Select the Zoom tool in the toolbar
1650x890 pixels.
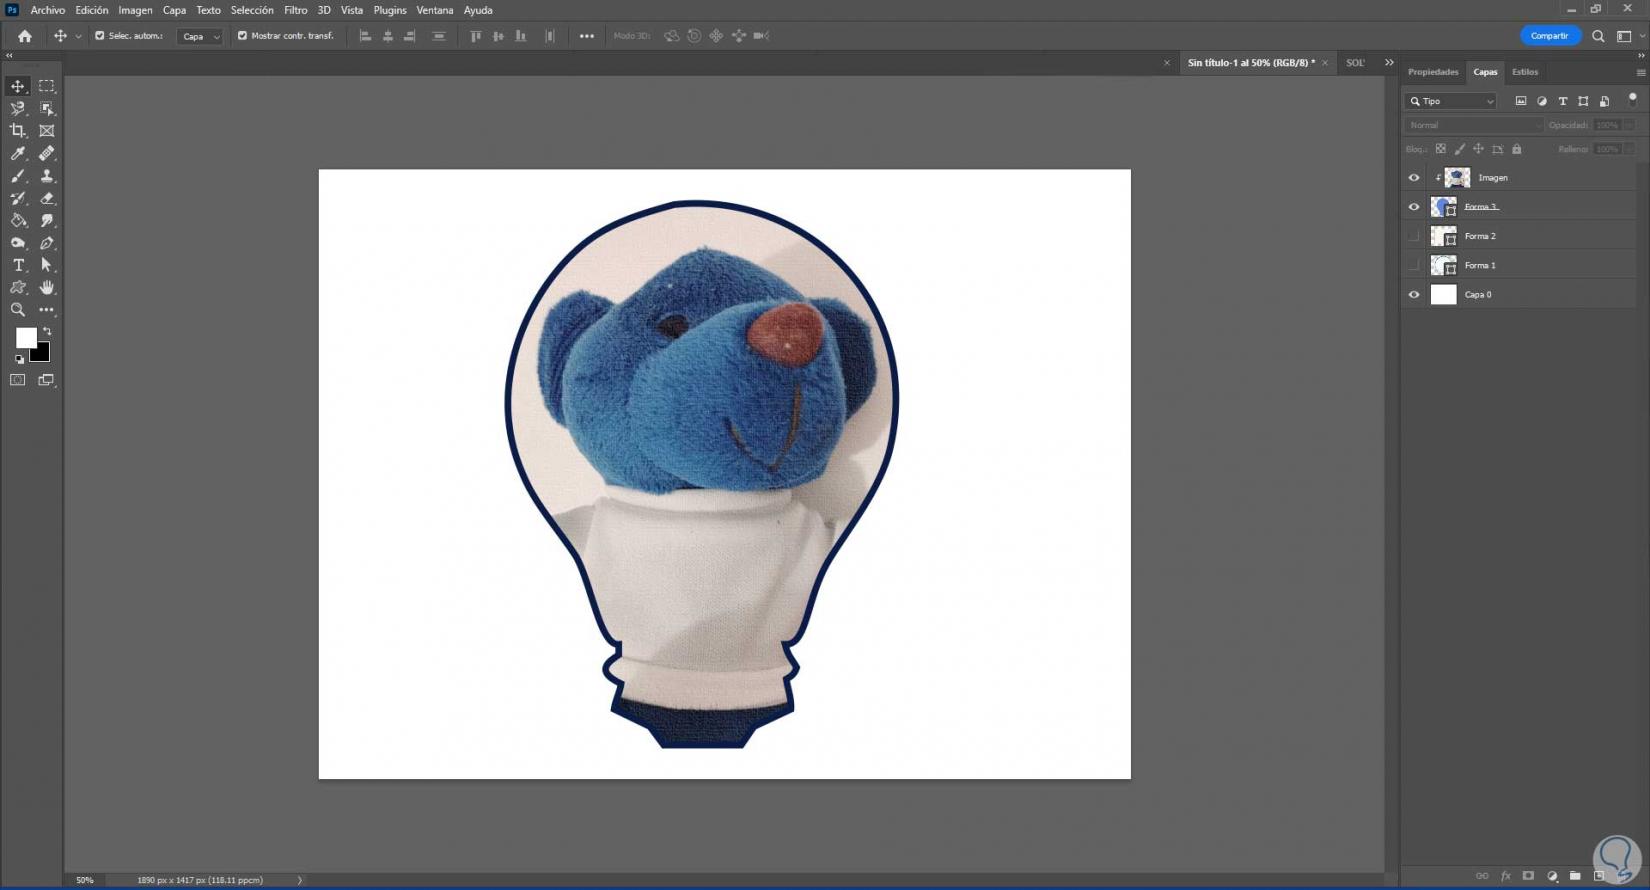click(x=18, y=310)
